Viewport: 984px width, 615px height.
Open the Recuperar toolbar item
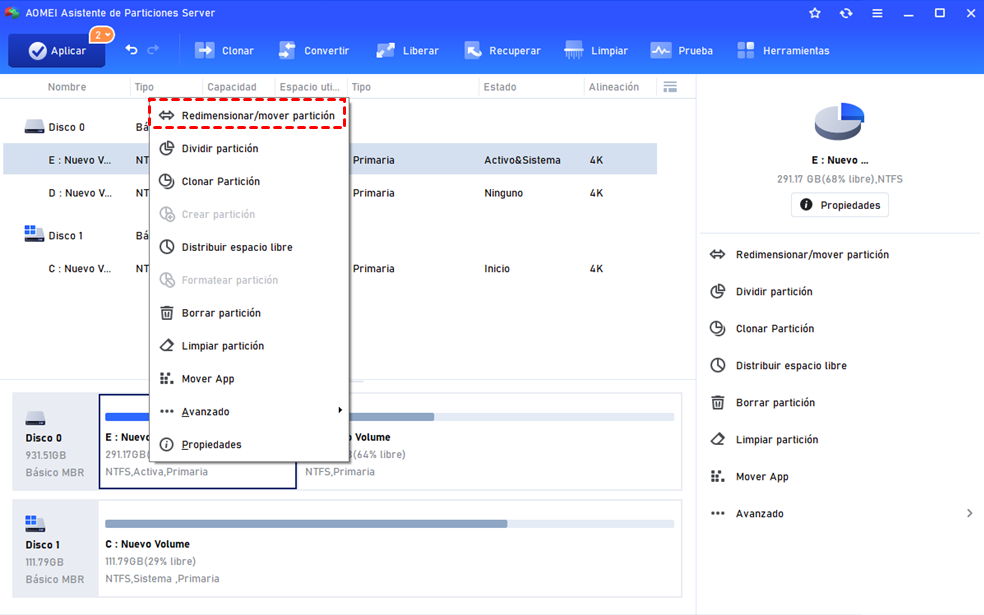coord(502,51)
